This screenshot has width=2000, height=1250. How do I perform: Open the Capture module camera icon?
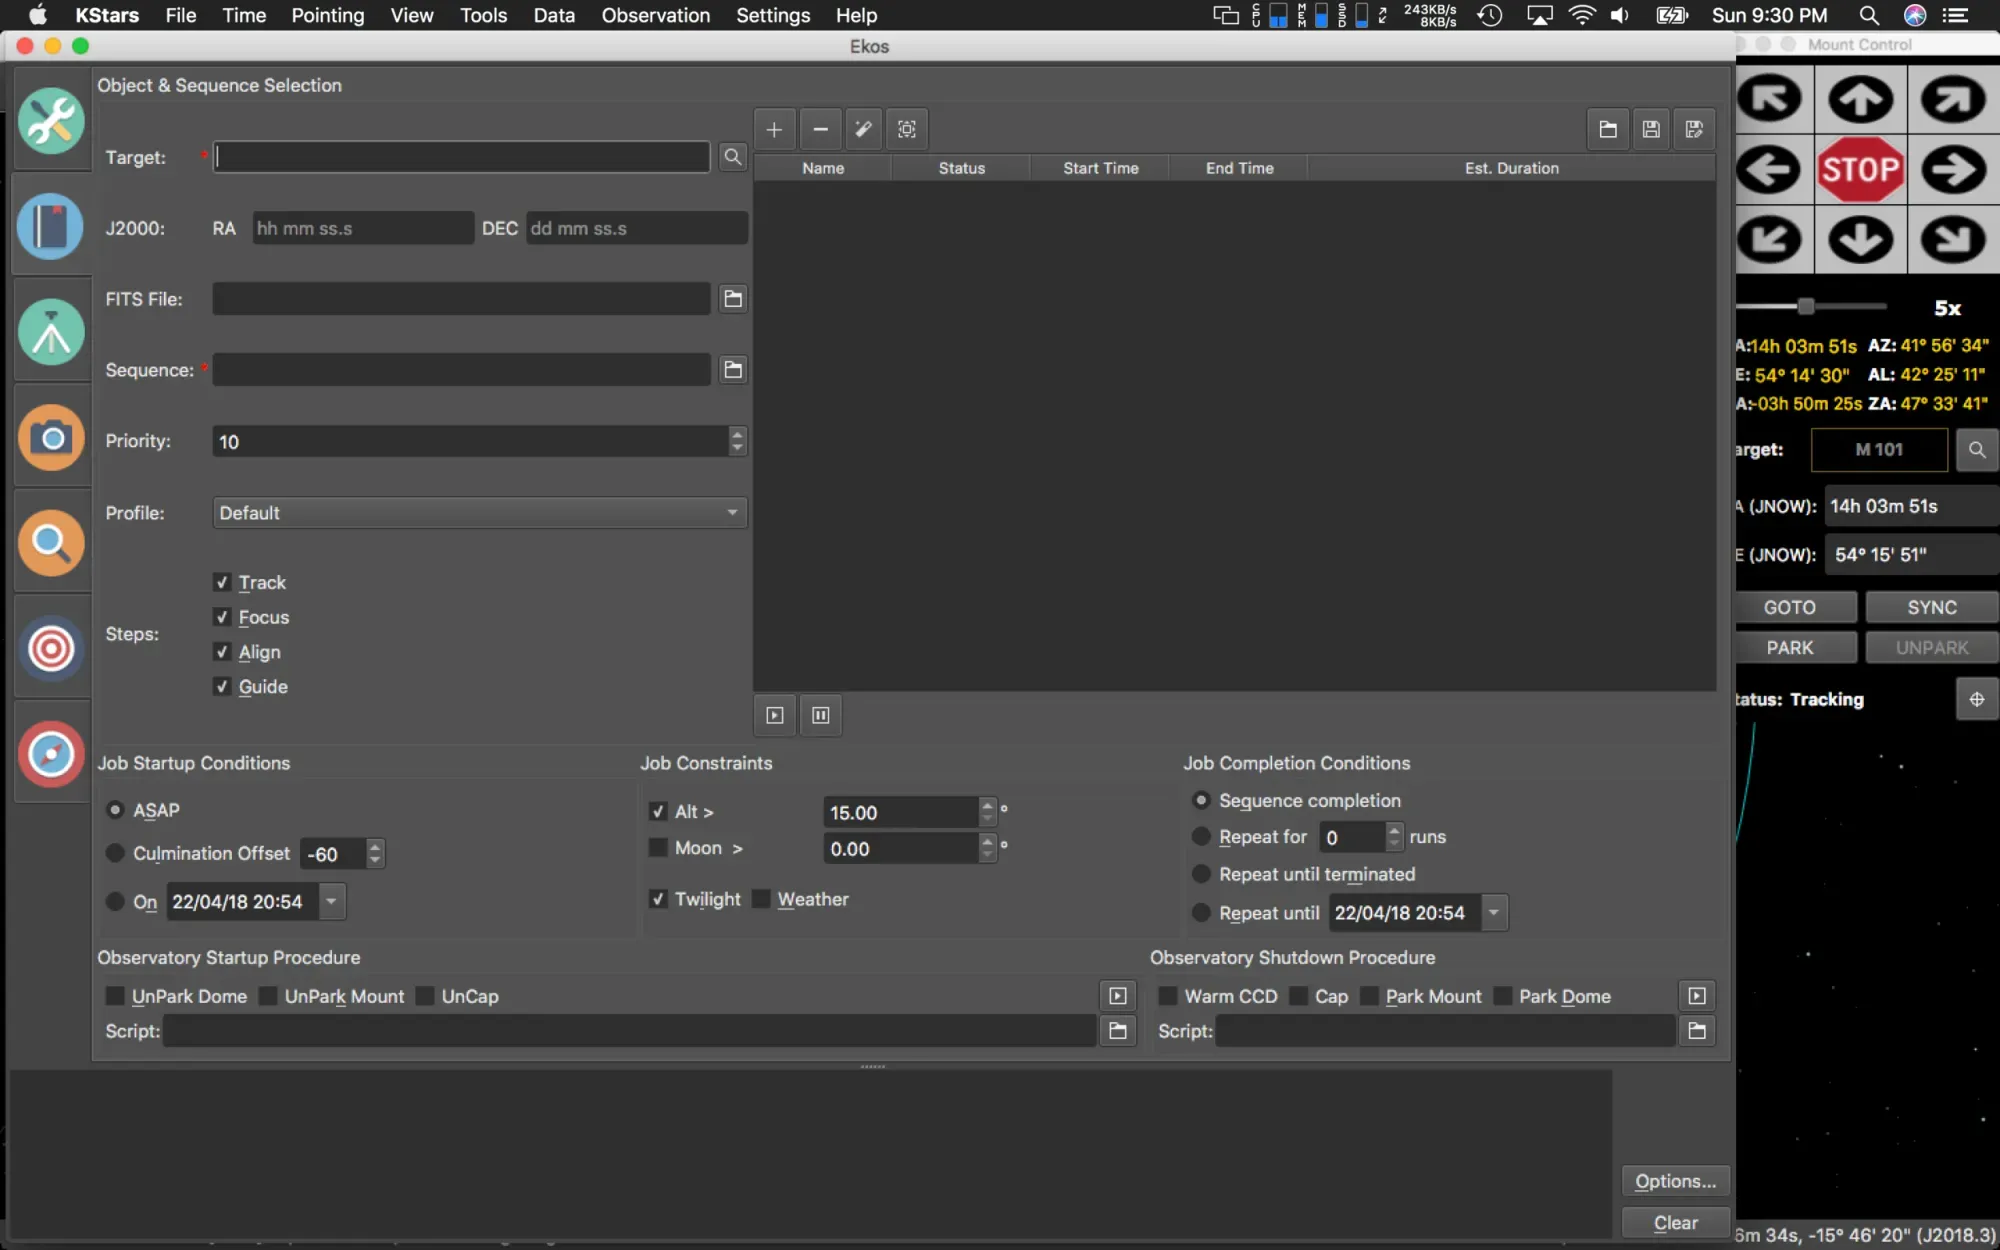click(x=50, y=437)
